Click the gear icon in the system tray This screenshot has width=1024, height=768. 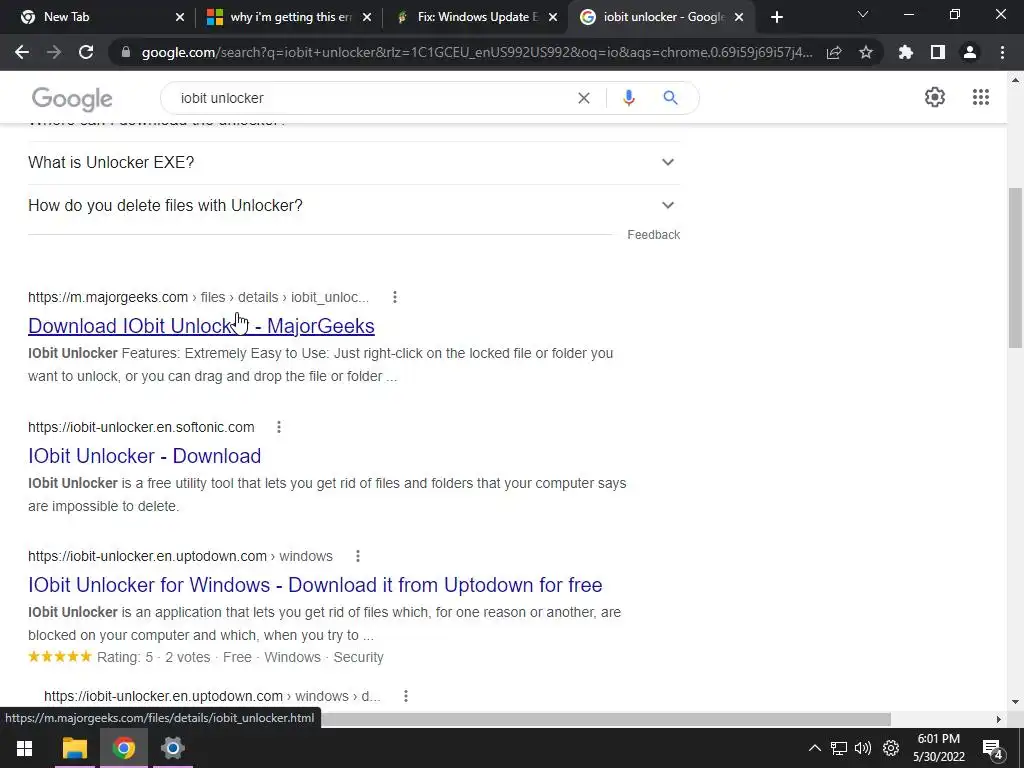[x=891, y=748]
